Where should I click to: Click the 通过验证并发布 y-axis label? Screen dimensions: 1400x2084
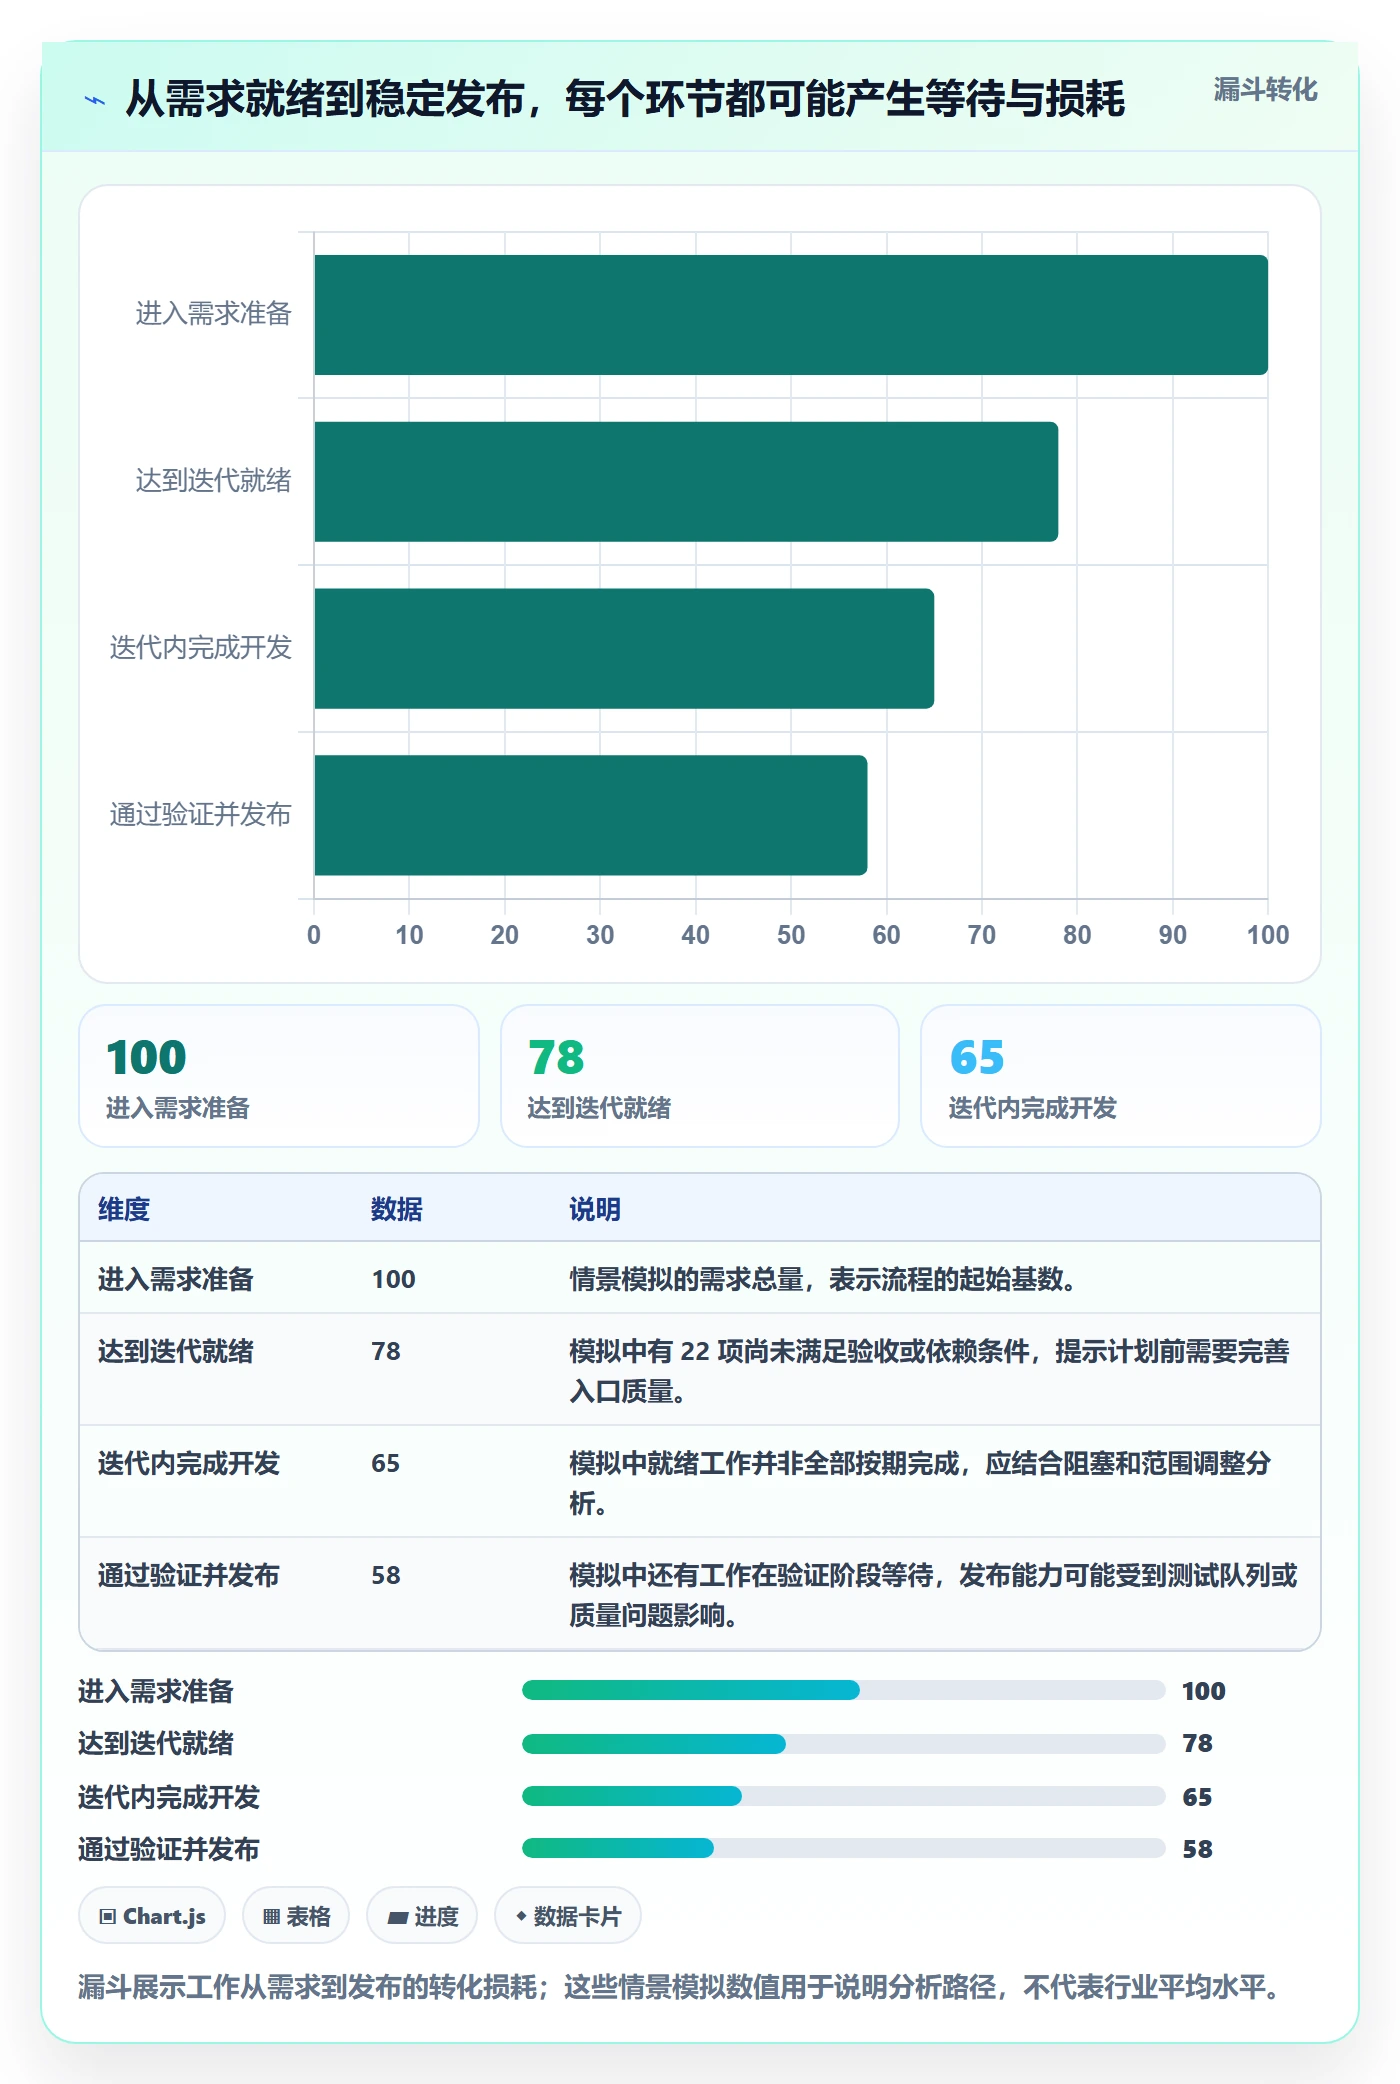(x=200, y=815)
